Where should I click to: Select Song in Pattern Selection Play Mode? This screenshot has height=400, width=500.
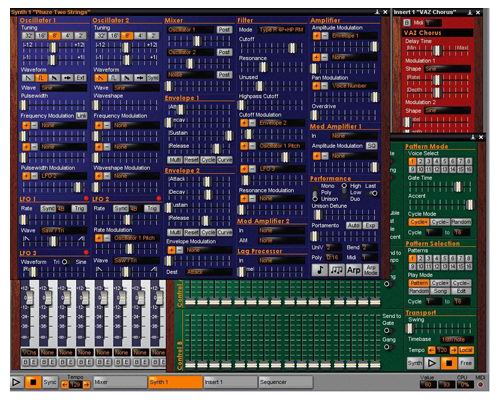click(x=440, y=291)
